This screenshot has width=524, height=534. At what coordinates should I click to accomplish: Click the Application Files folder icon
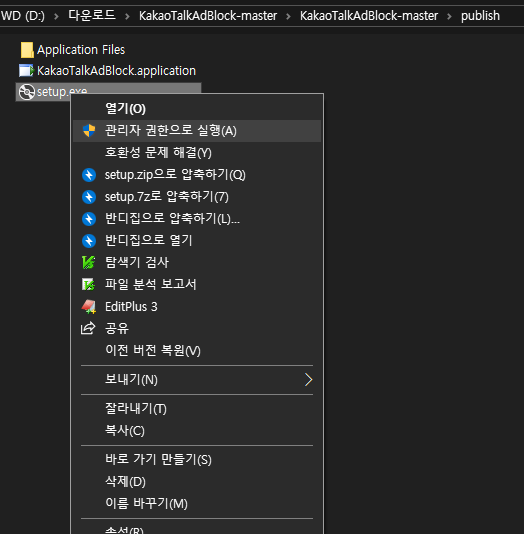[27, 50]
